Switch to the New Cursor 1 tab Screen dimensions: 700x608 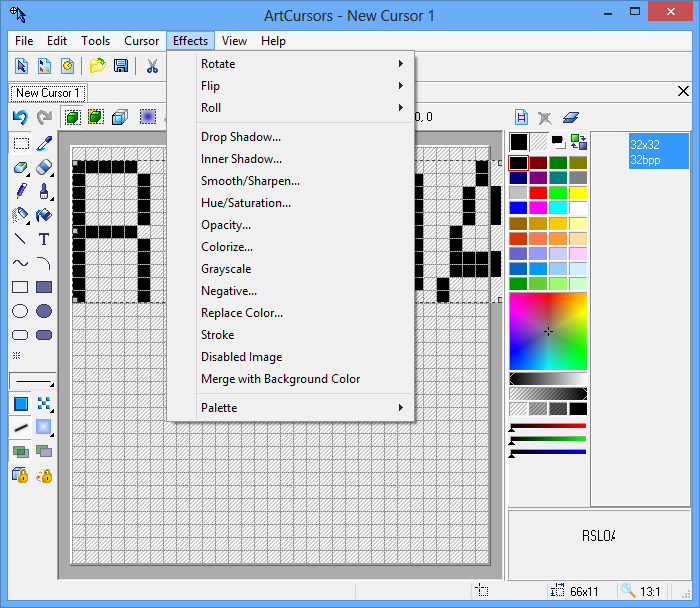click(x=48, y=93)
